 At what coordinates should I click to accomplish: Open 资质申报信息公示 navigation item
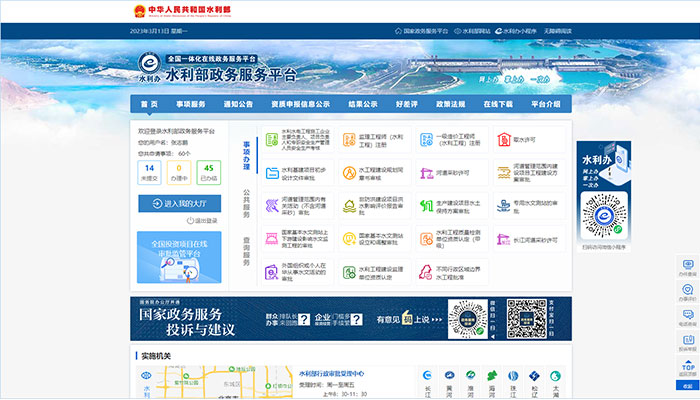pos(300,104)
